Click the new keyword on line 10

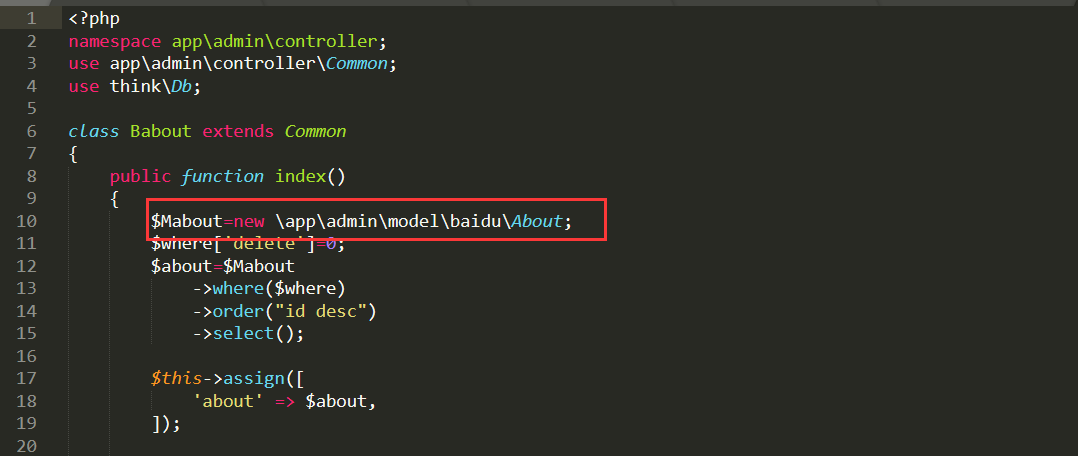point(249,221)
